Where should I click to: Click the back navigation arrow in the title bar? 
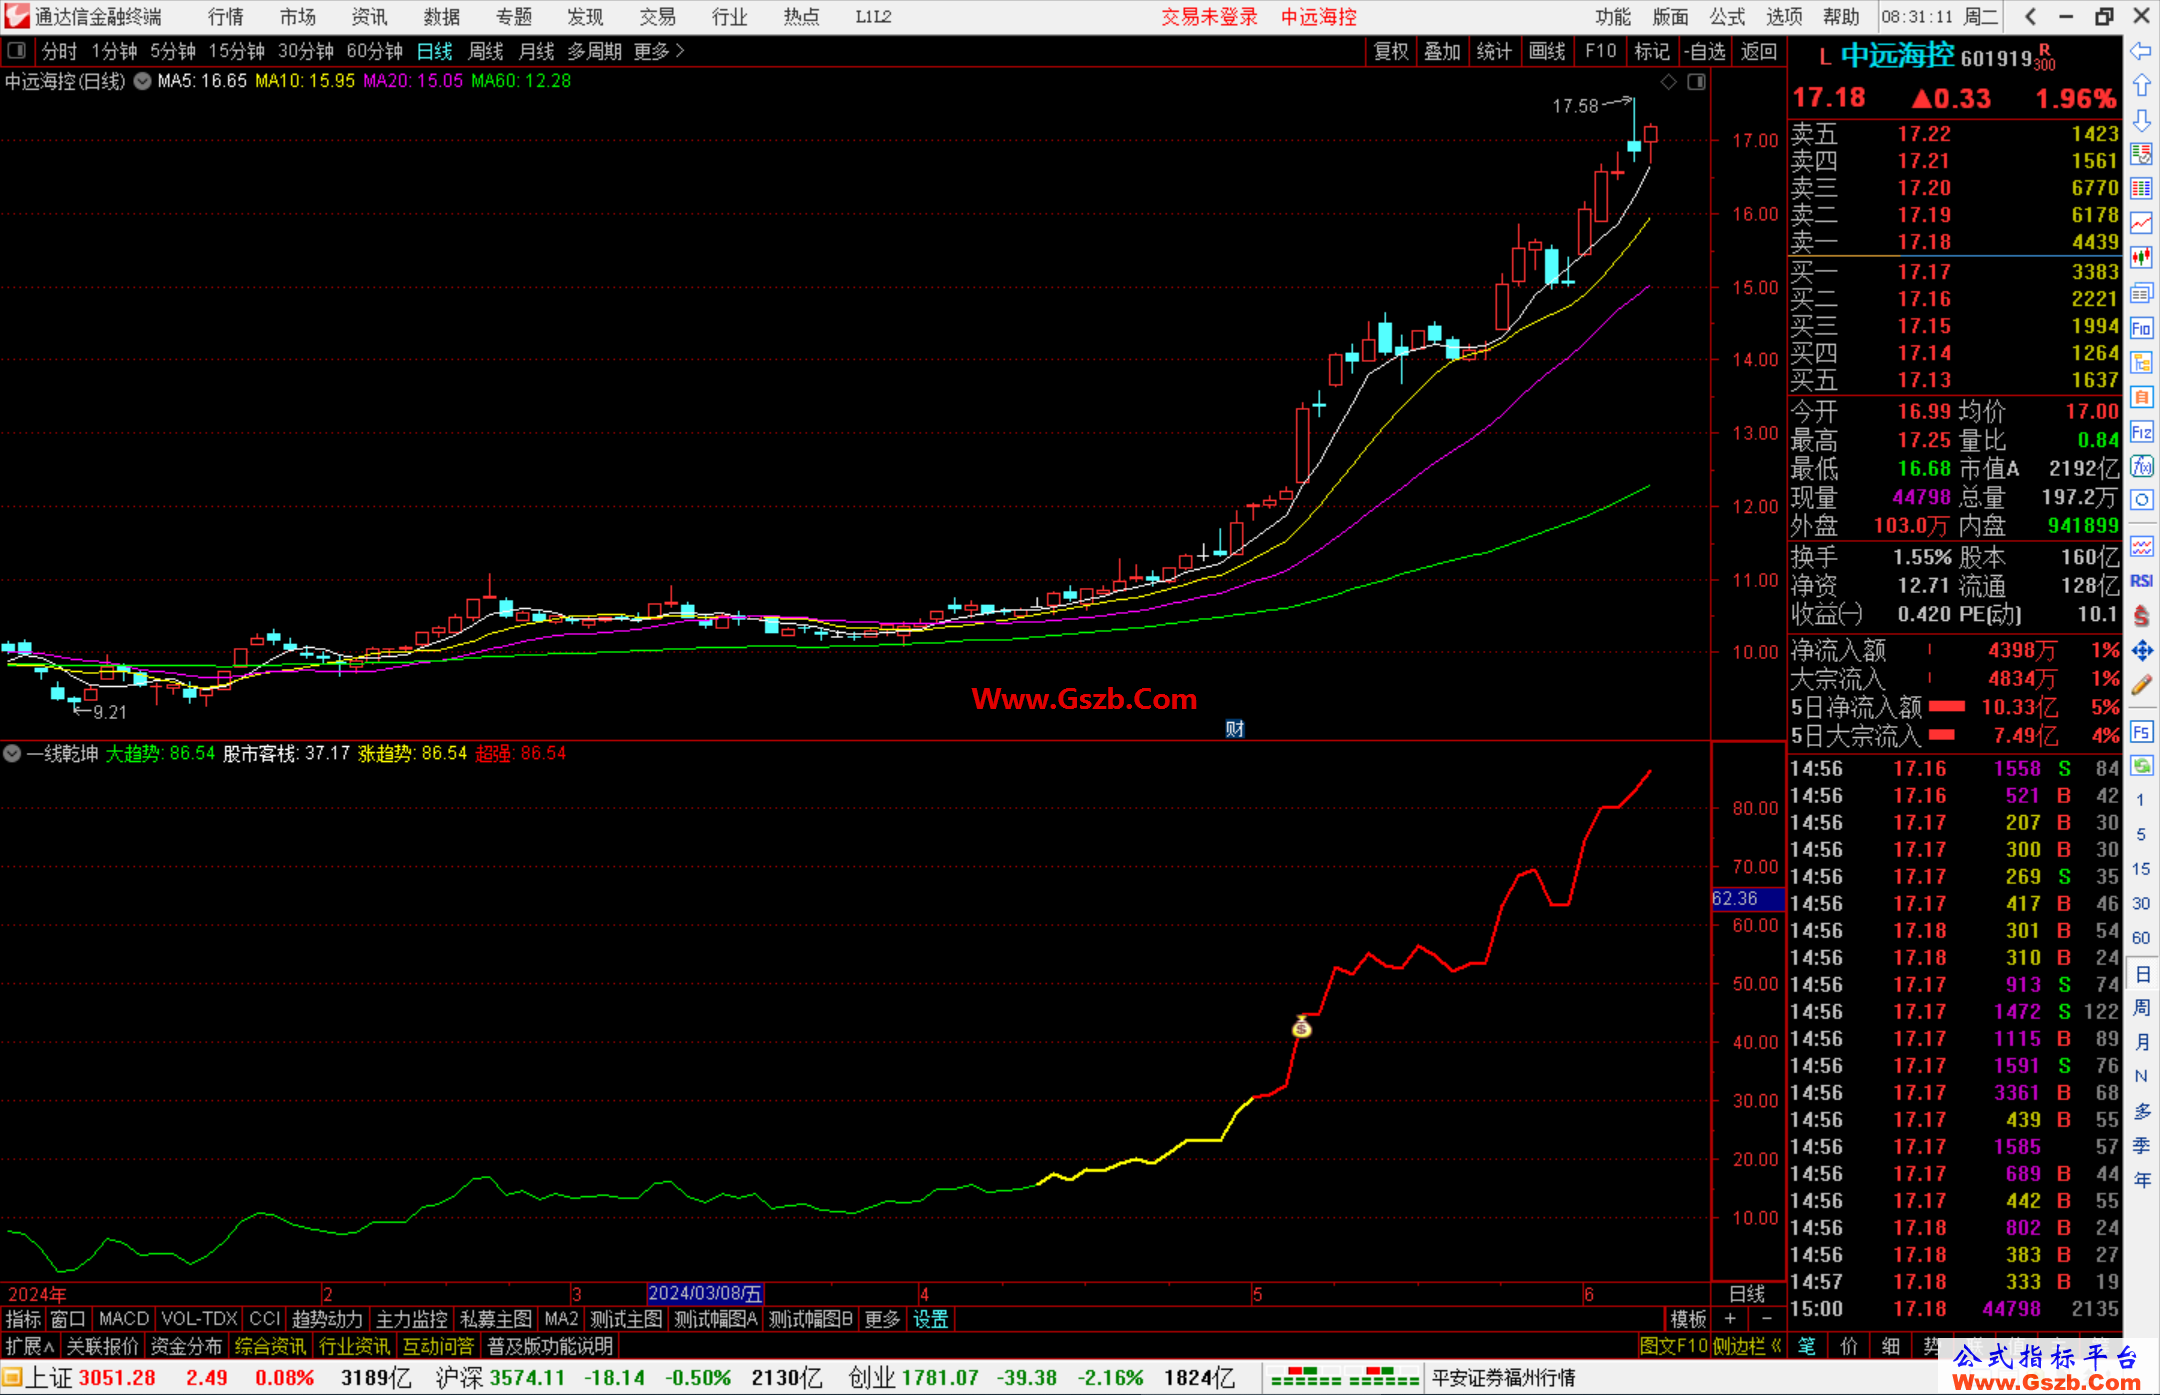click(2030, 17)
